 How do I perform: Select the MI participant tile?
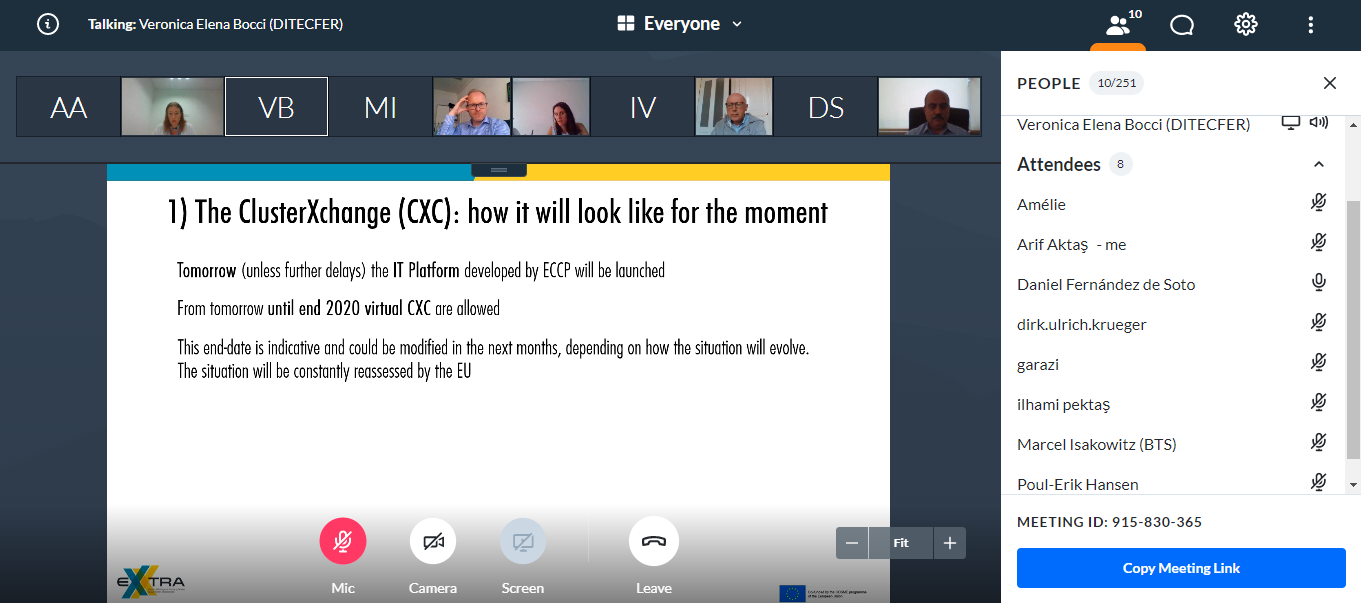pyautogui.click(x=380, y=107)
